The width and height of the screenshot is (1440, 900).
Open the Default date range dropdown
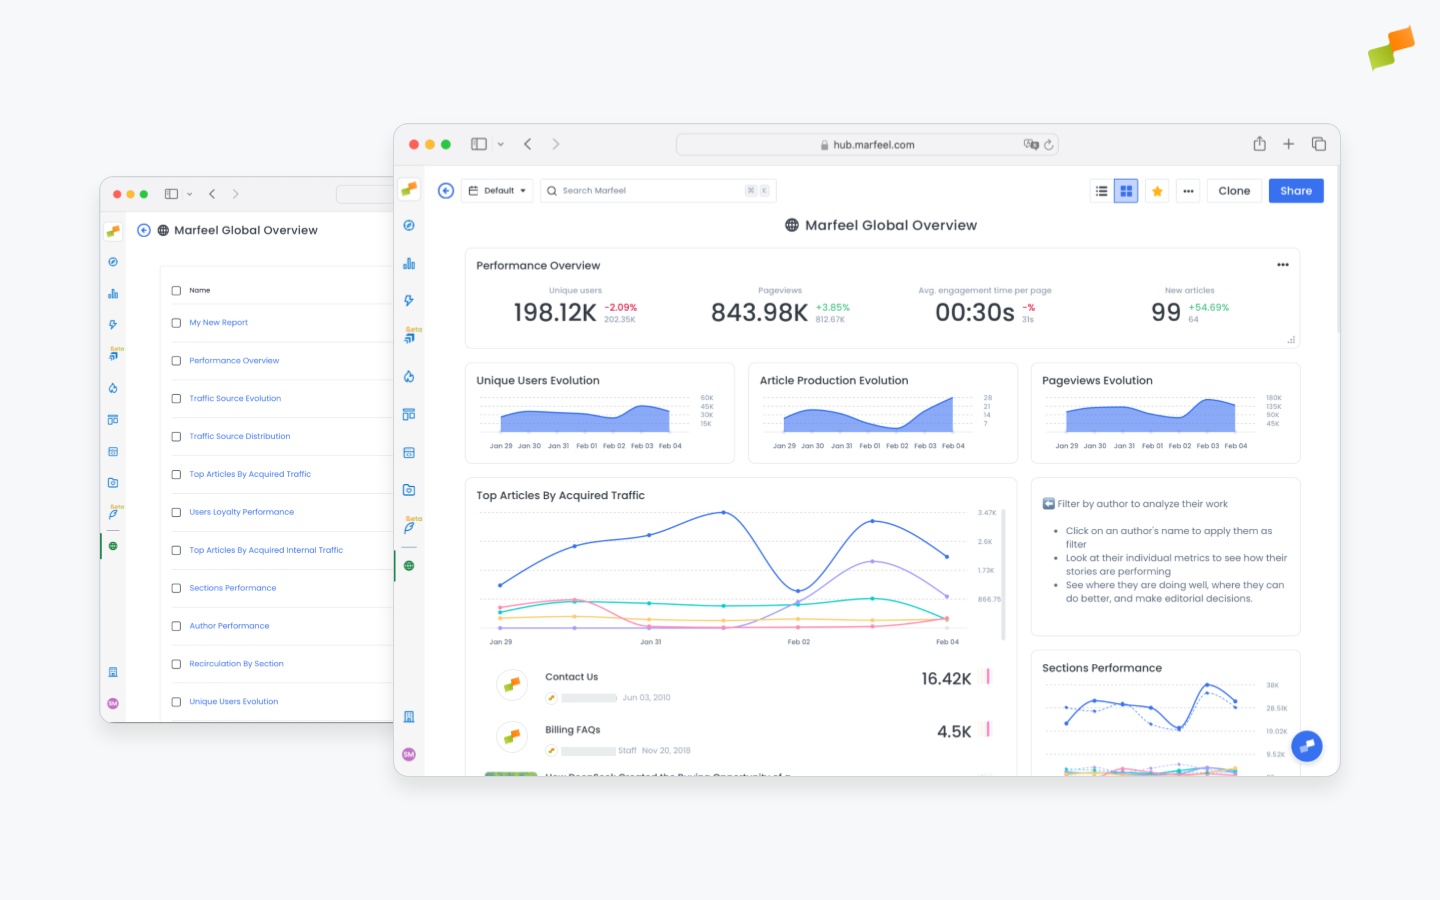pos(497,191)
